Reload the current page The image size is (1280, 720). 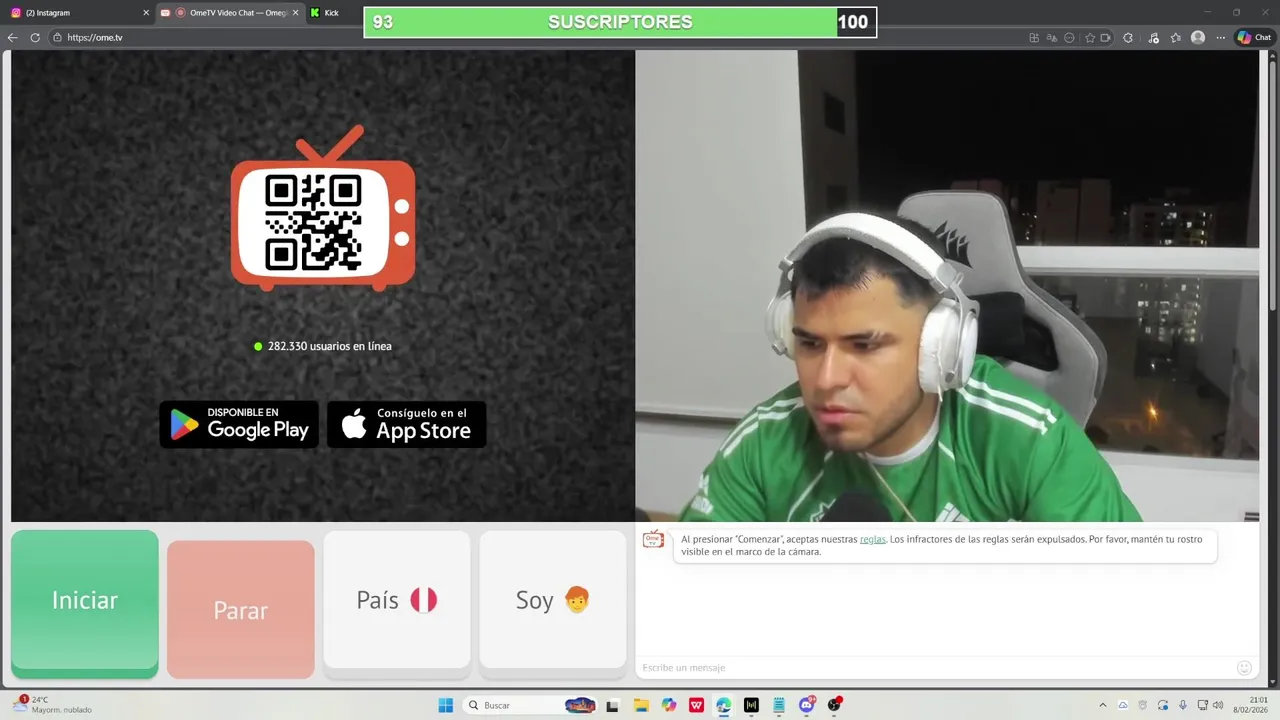35,38
